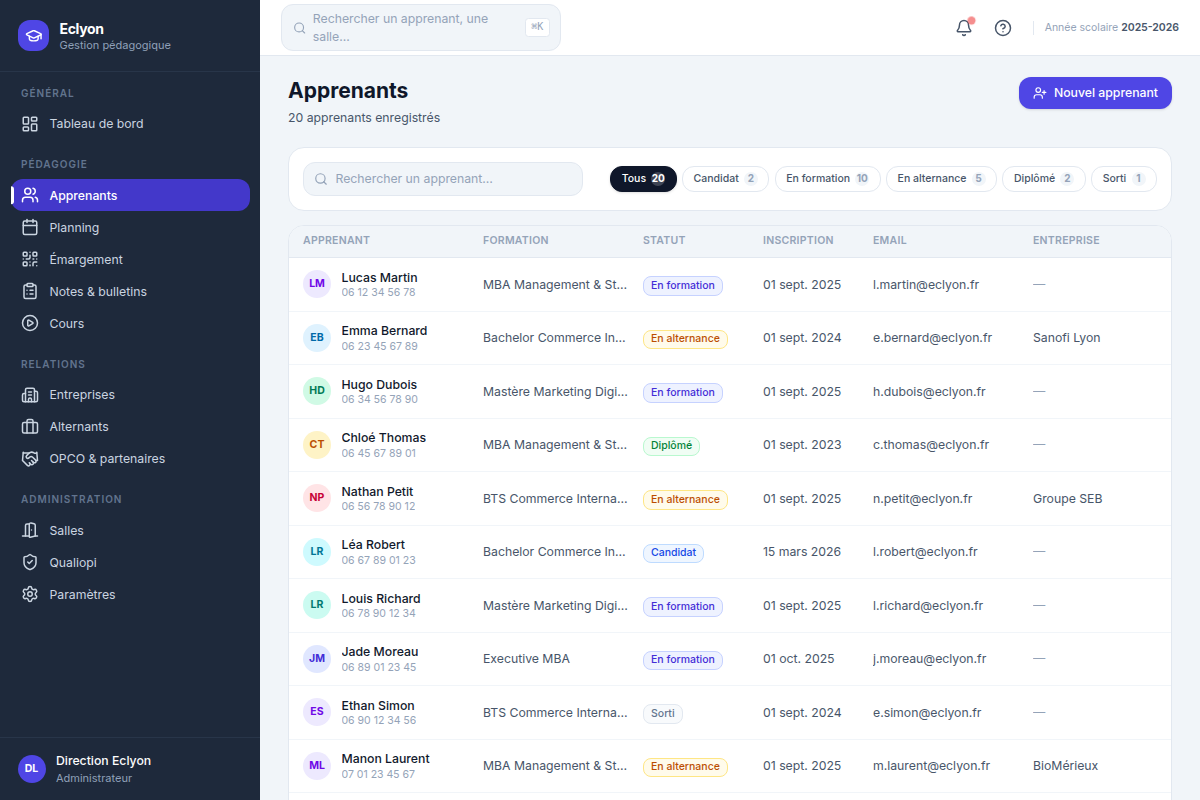The width and height of the screenshot is (1200, 800).
Task: Click the HD avatar of Hugo Dubois
Action: click(317, 391)
